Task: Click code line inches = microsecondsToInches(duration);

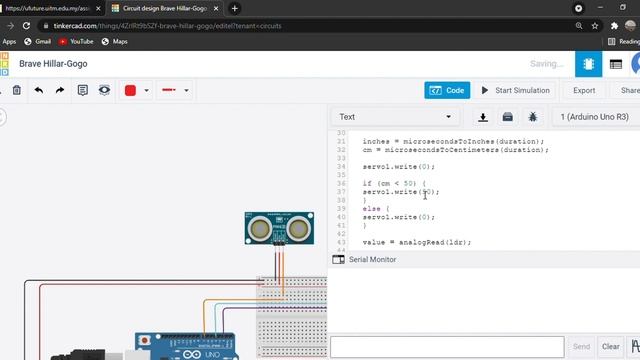Action: point(453,141)
